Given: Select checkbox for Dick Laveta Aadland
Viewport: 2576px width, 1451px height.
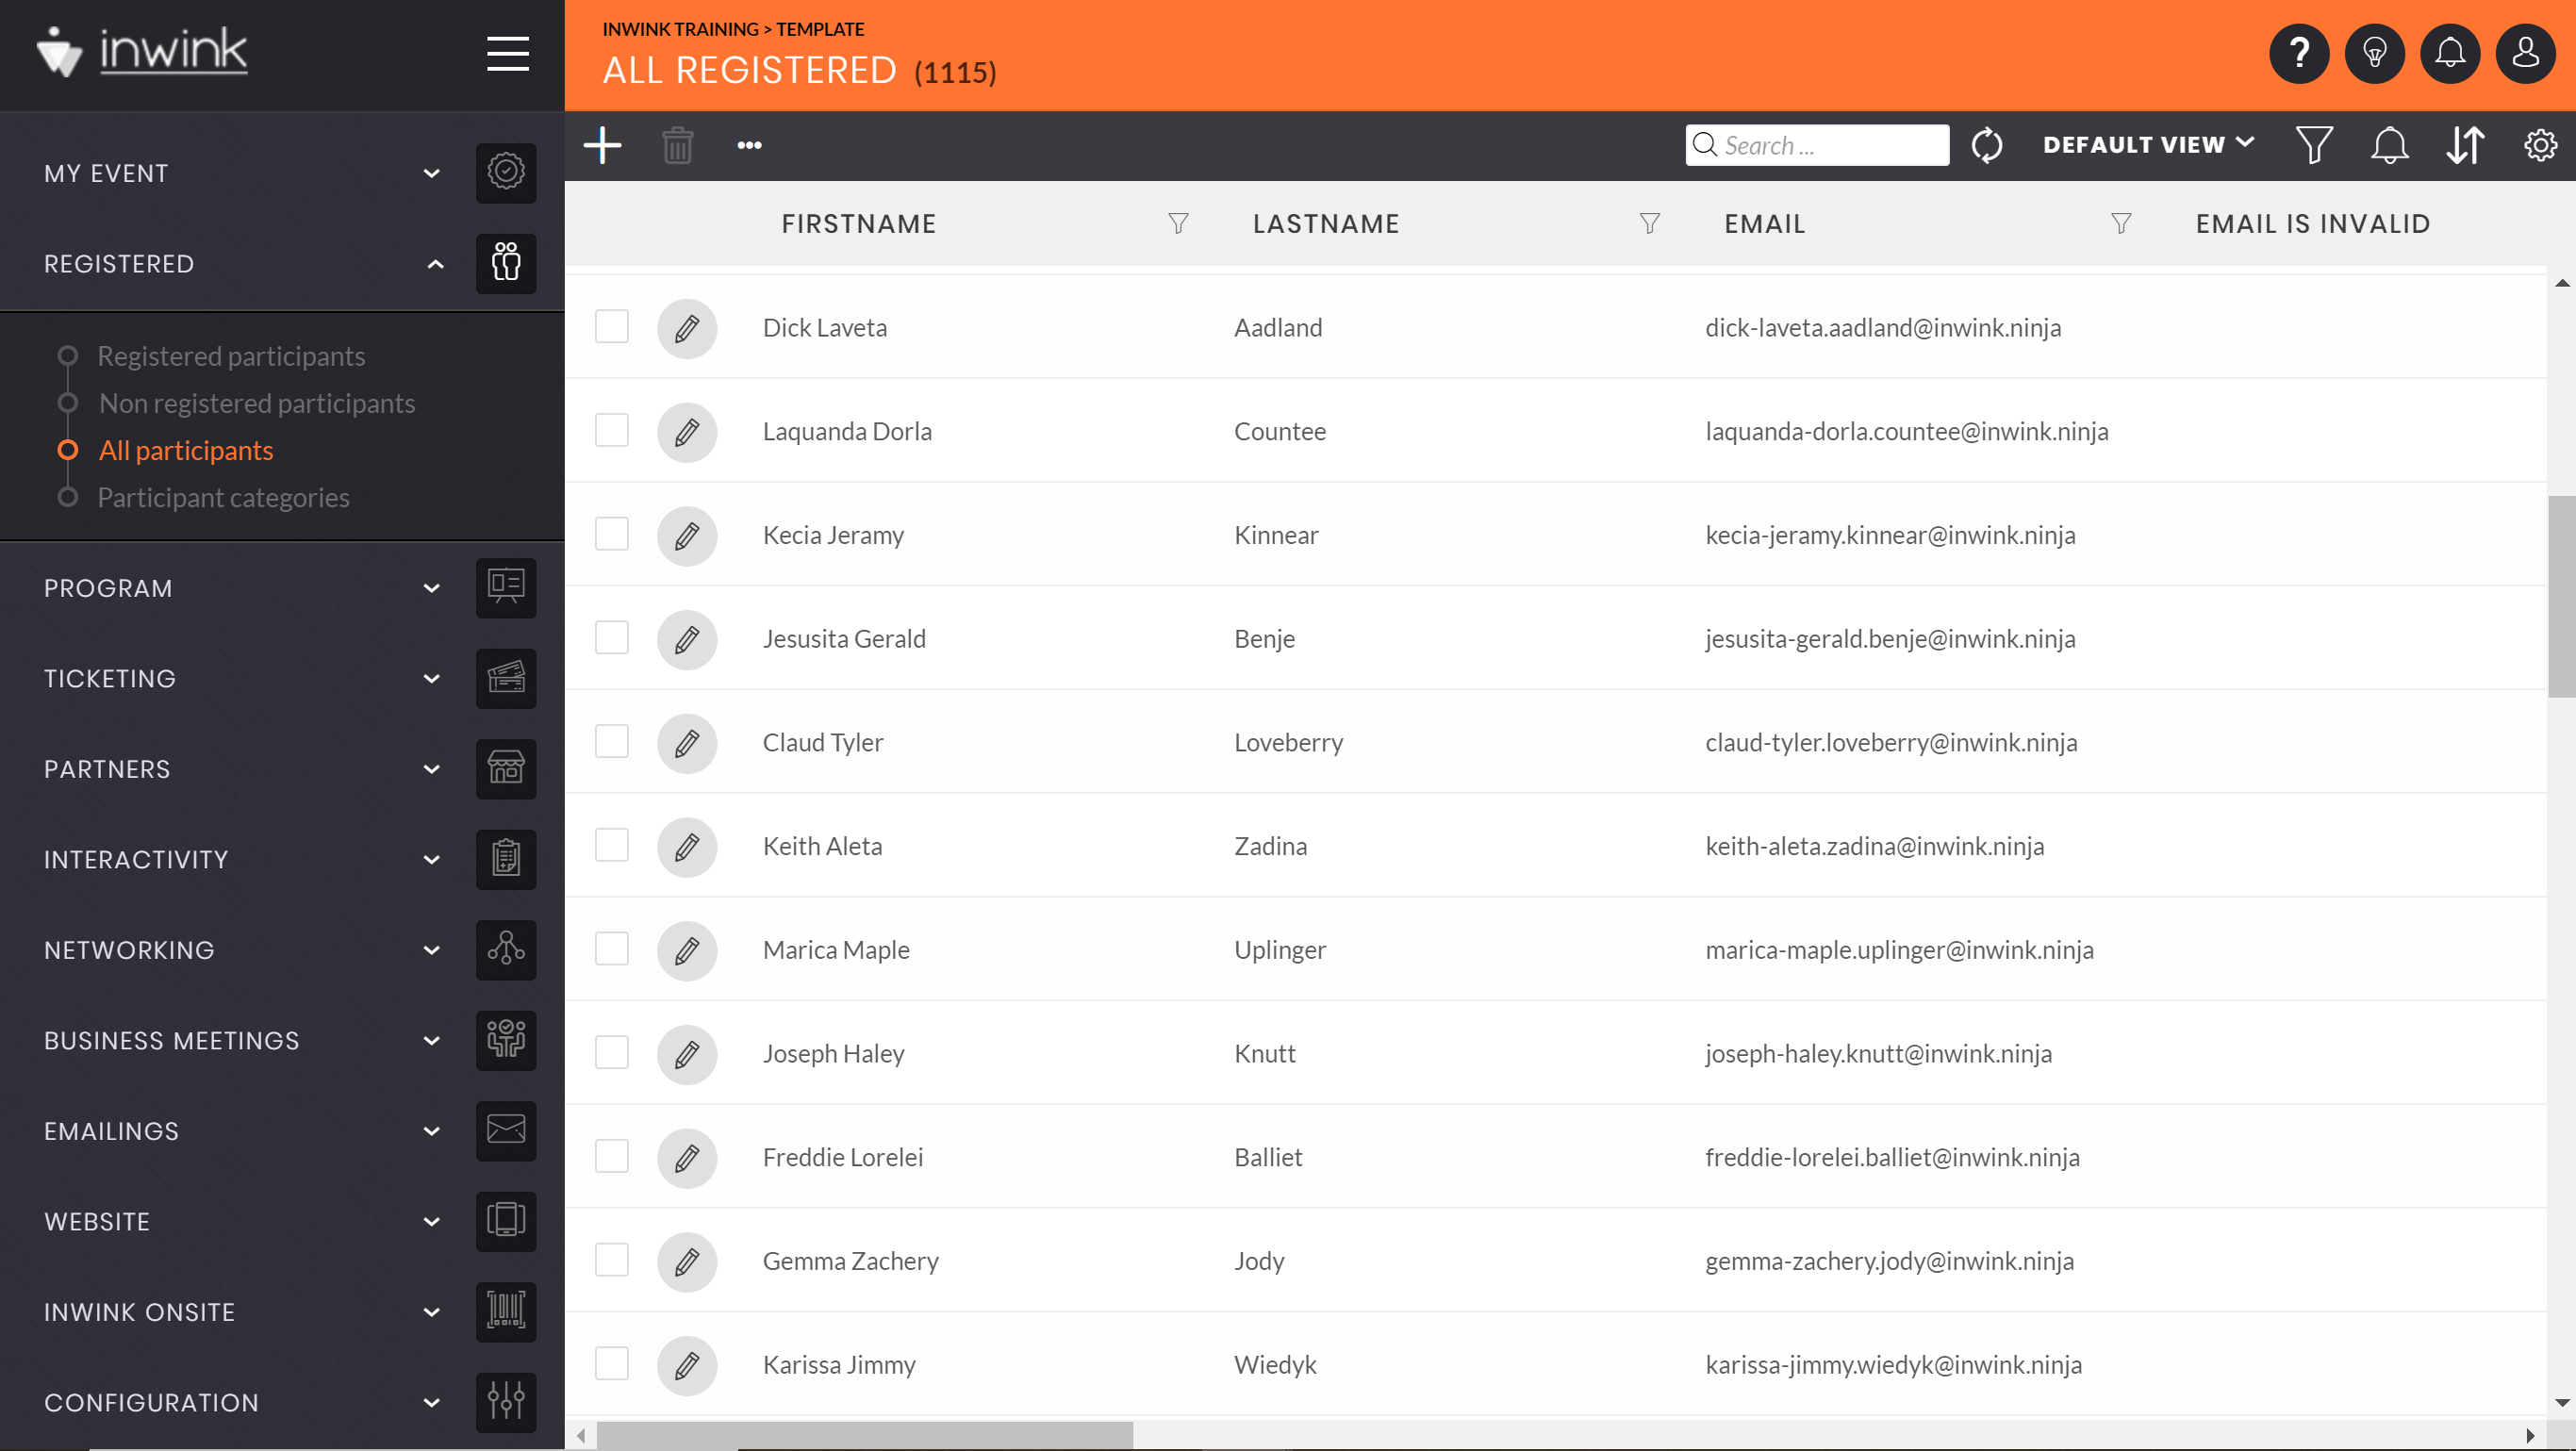Looking at the screenshot, I should pos(611,327).
